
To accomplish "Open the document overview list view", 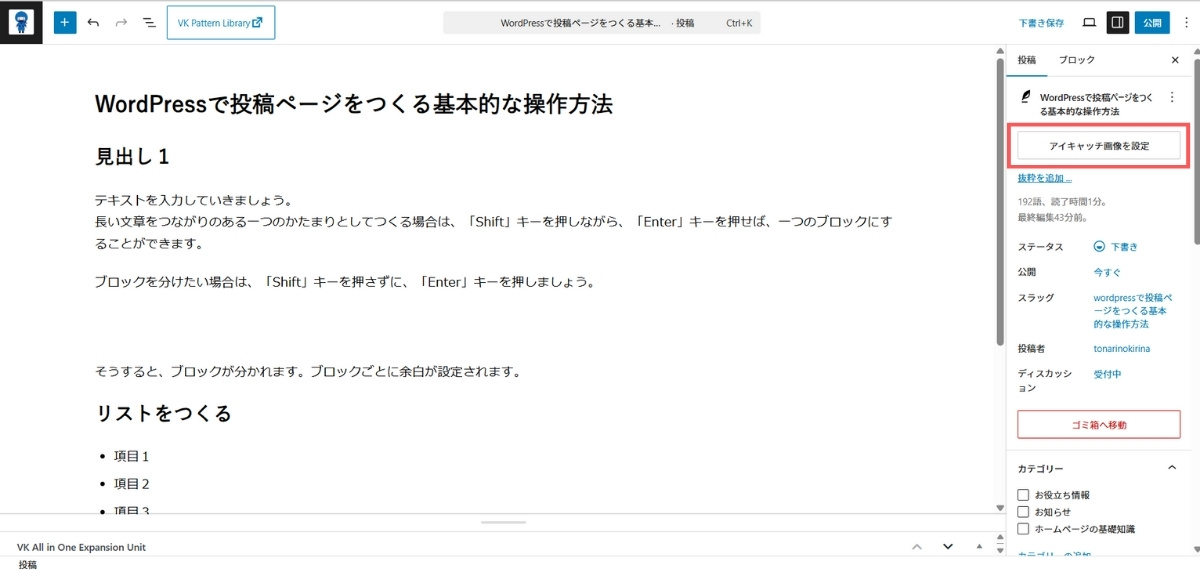I will [x=149, y=22].
